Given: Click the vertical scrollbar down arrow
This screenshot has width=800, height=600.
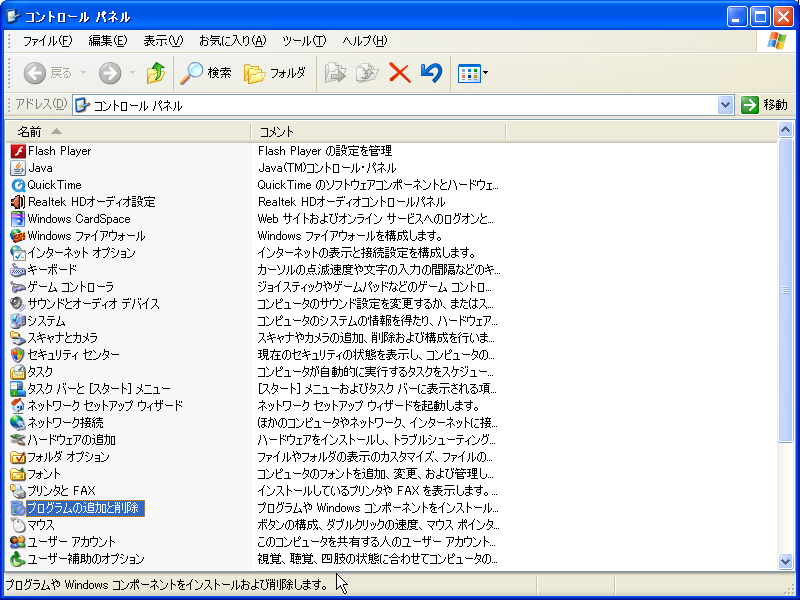Looking at the screenshot, I should 786,562.
